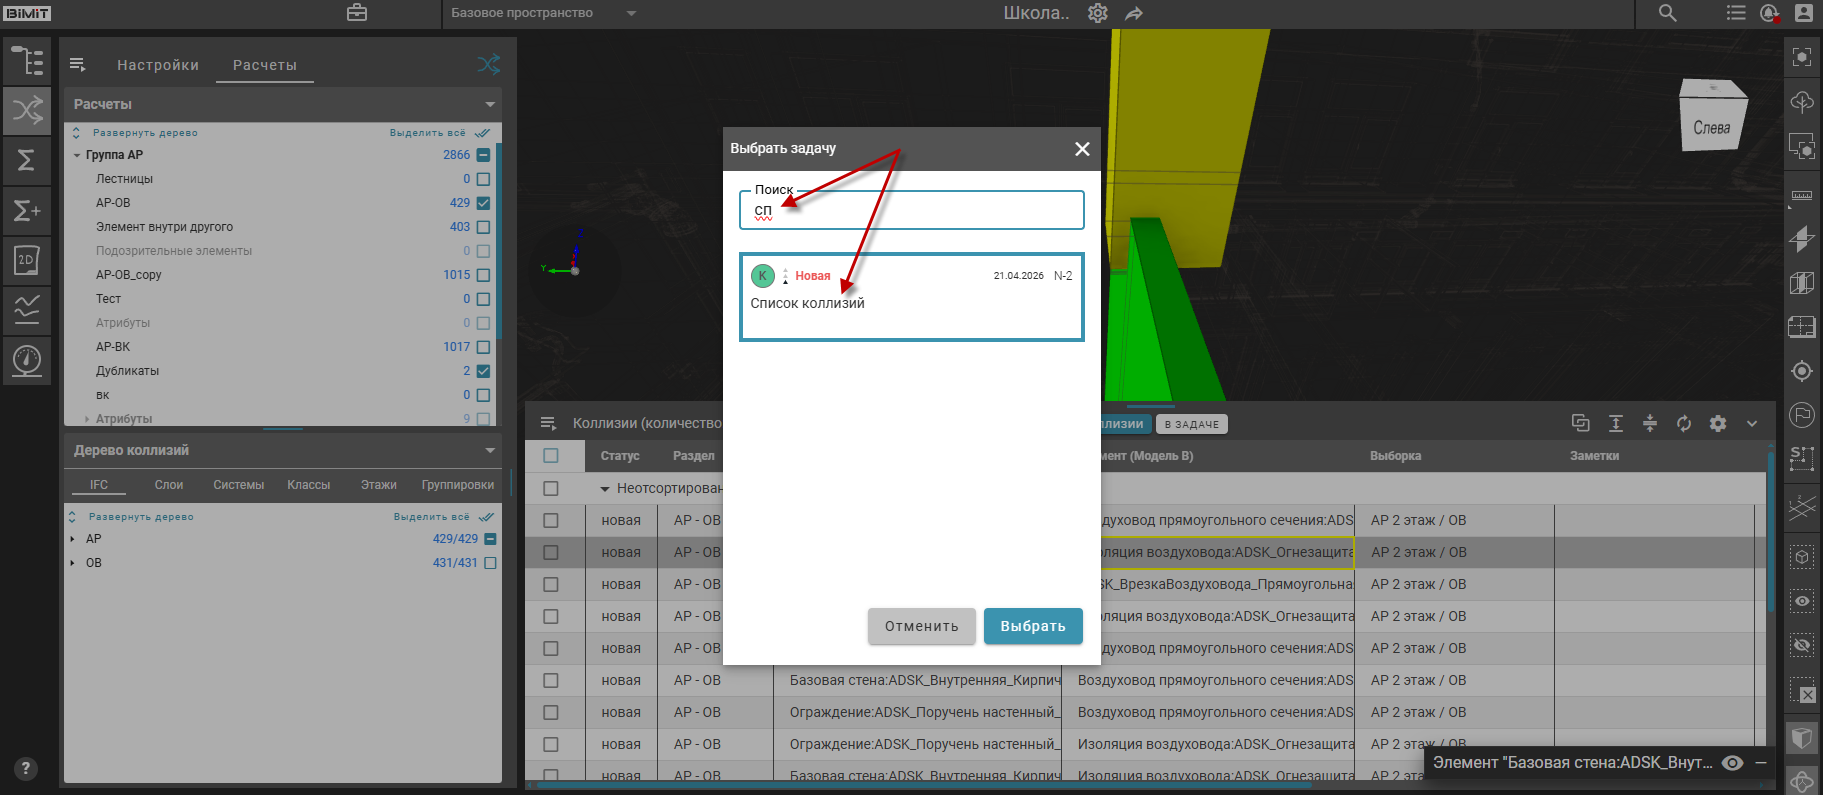Collapse the Группа АР tree node

[x=77, y=155]
